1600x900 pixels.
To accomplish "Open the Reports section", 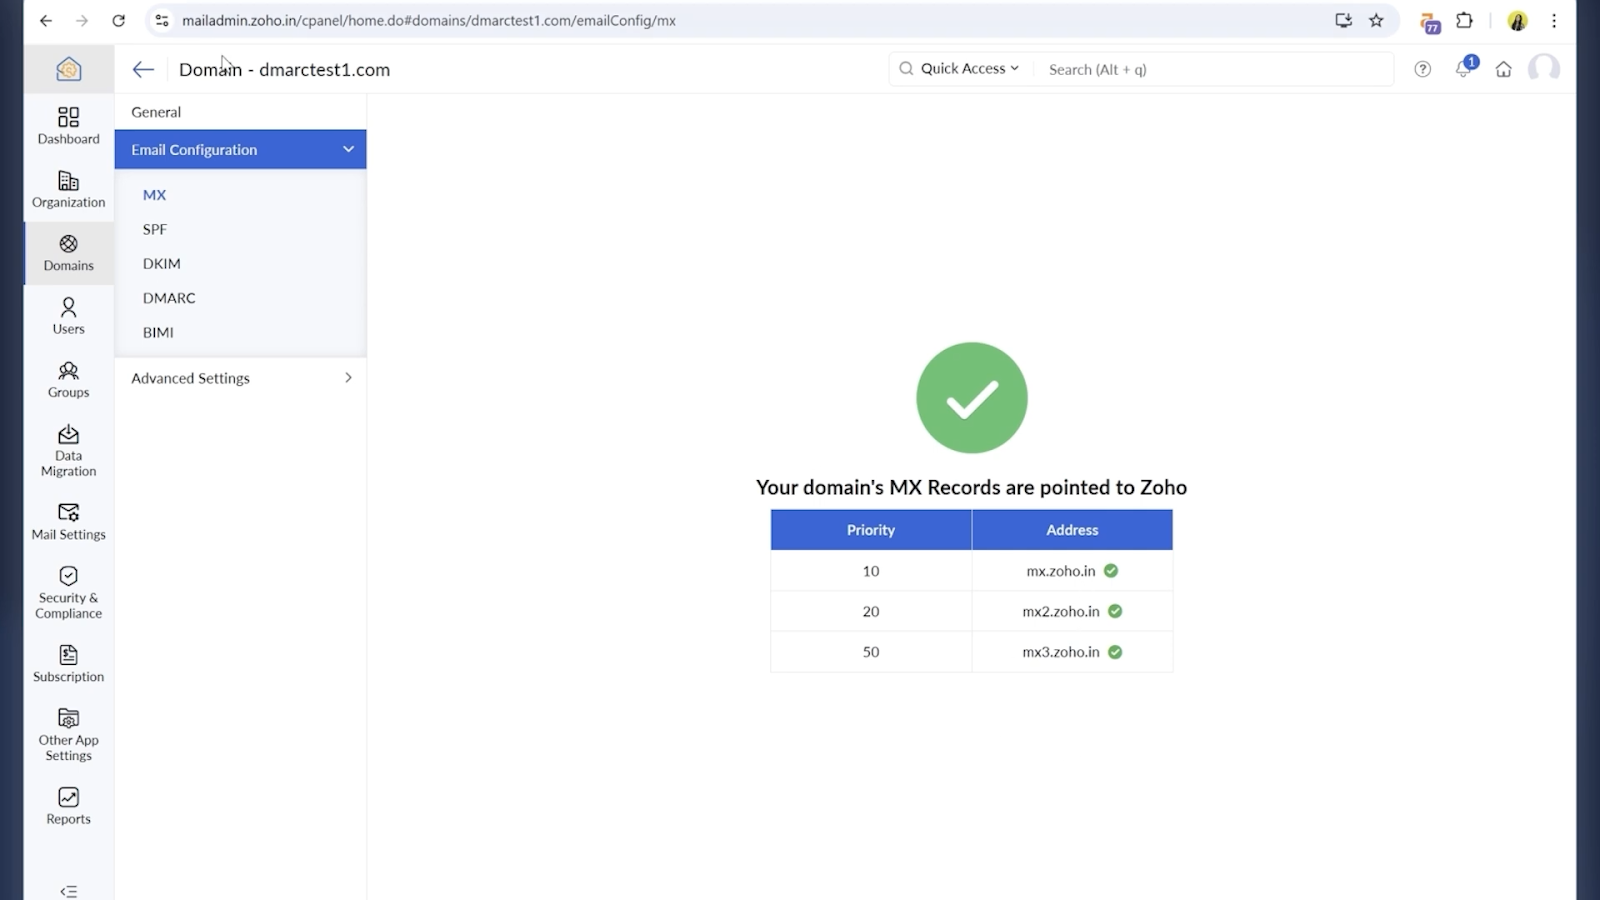I will [67, 806].
